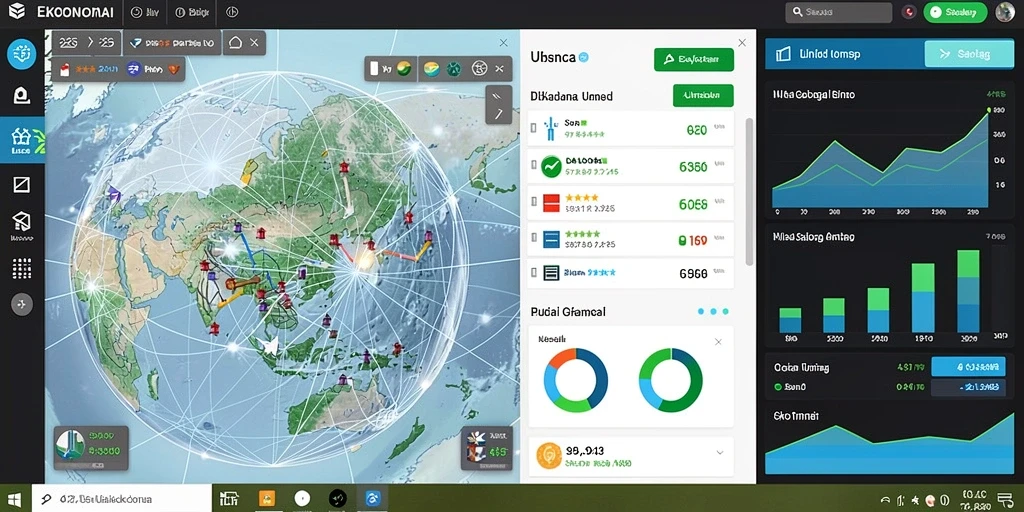This screenshot has width=1024, height=512.
Task: Check the box on the 6960 row
Action: point(534,273)
